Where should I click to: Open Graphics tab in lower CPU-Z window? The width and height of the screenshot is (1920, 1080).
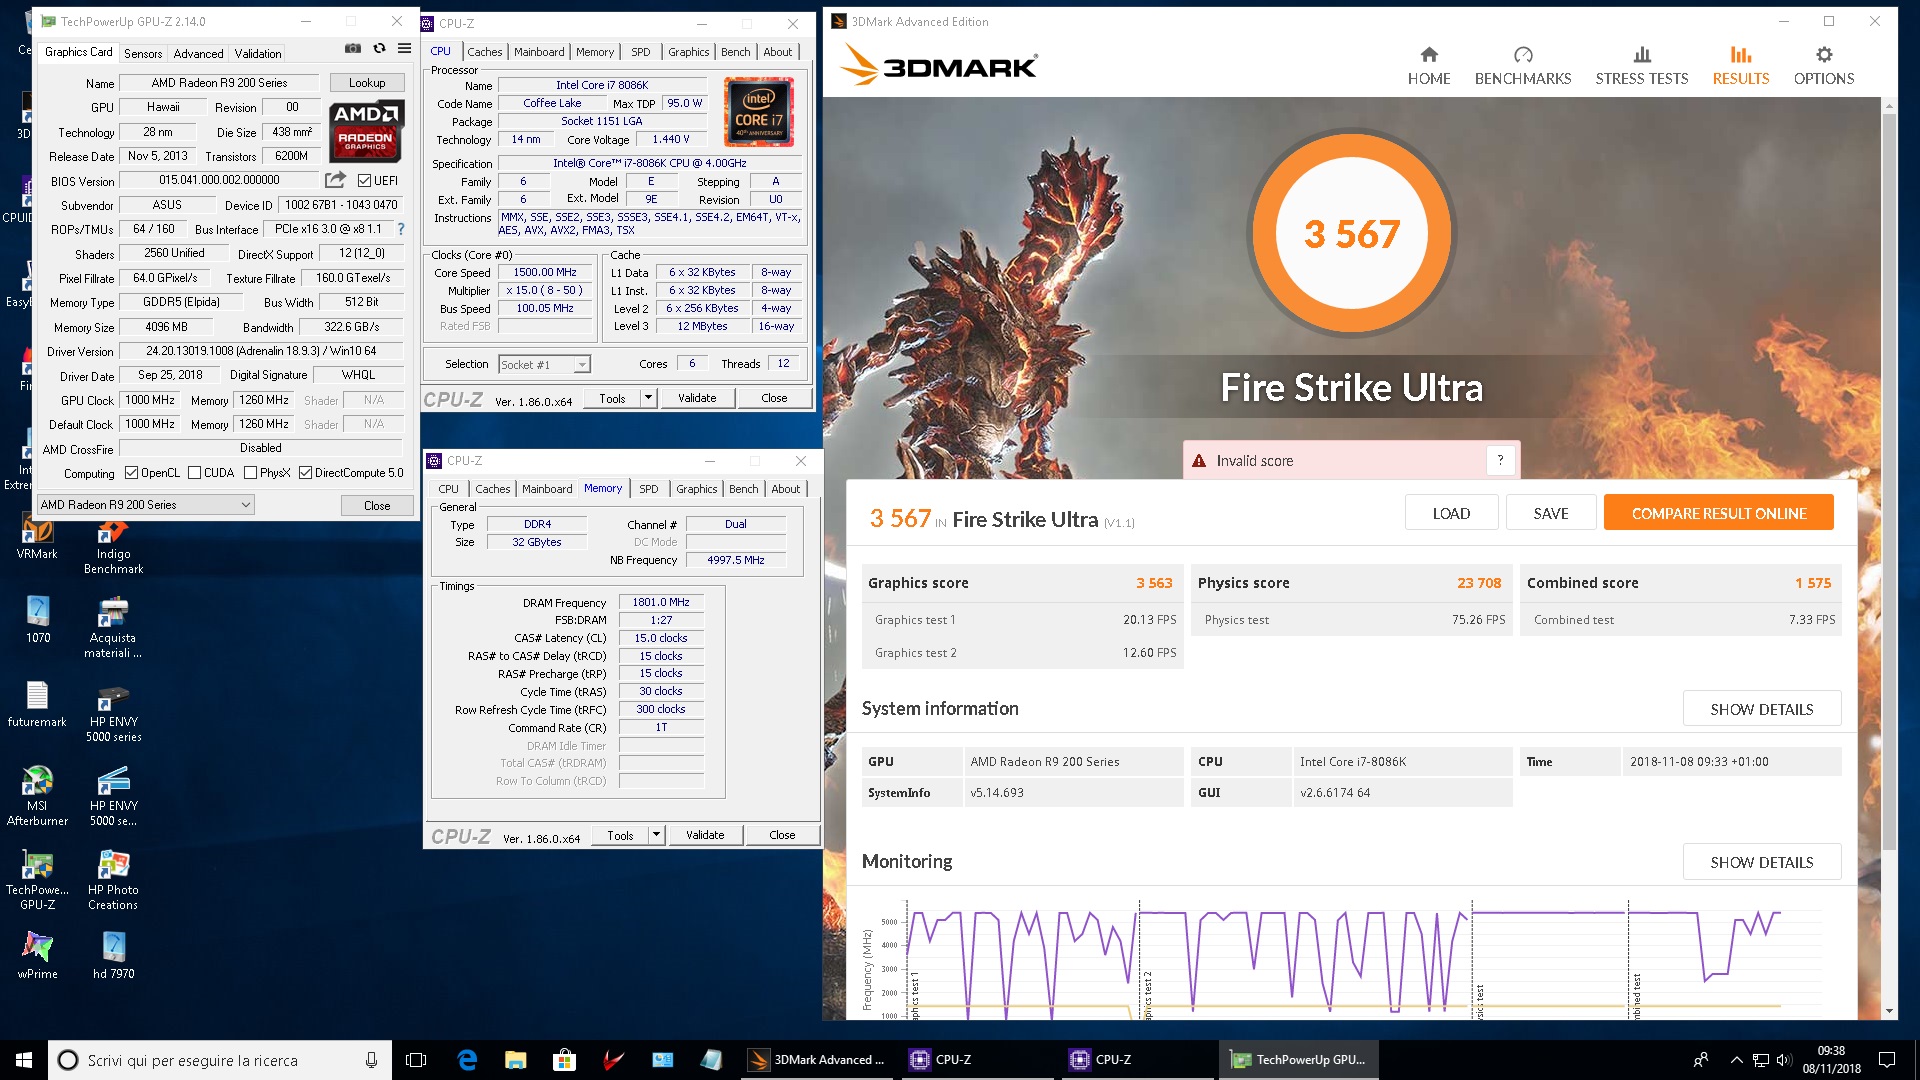(697, 489)
